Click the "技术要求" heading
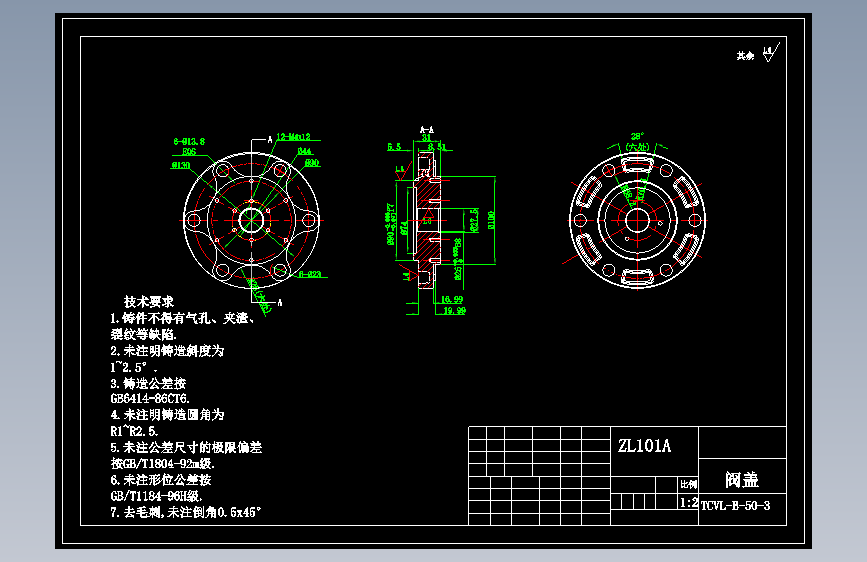Screen dimensions: 867x562 click(148, 301)
